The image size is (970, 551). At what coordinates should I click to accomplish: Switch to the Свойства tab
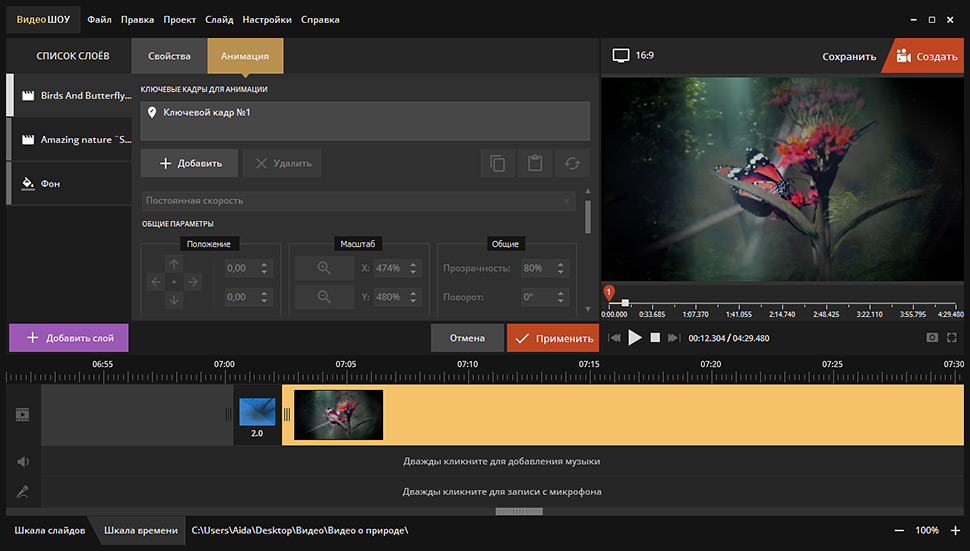(x=169, y=56)
